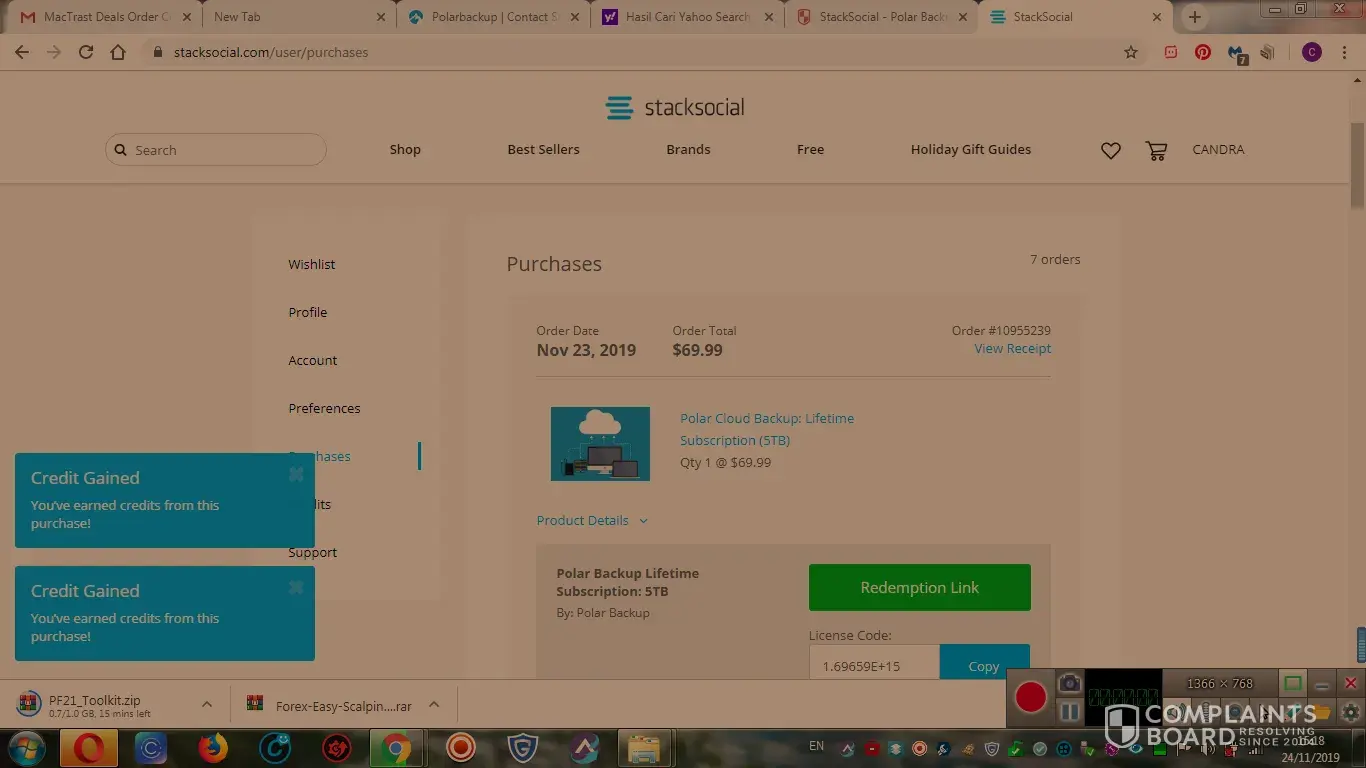Click the Polar Cloud Backup product thumbnail

tap(600, 443)
